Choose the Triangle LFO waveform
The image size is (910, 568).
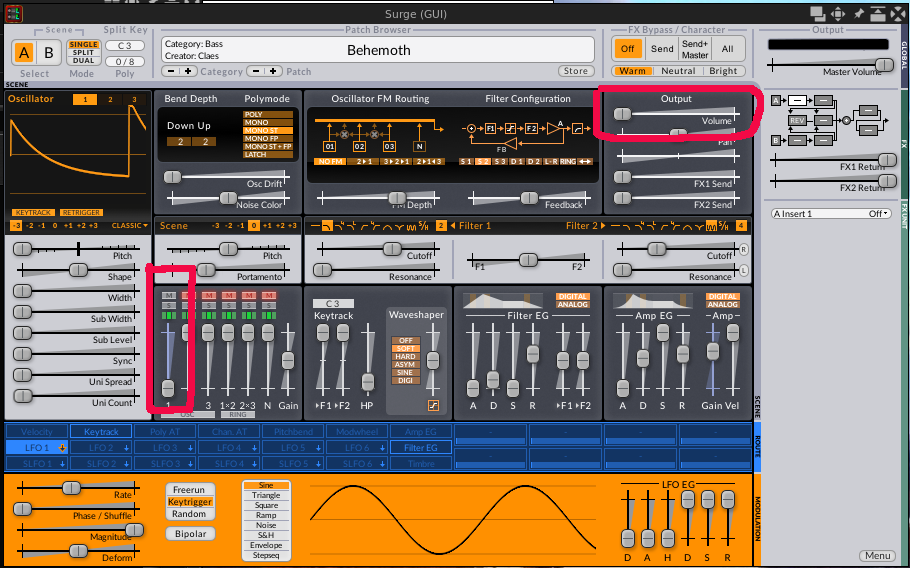point(266,495)
